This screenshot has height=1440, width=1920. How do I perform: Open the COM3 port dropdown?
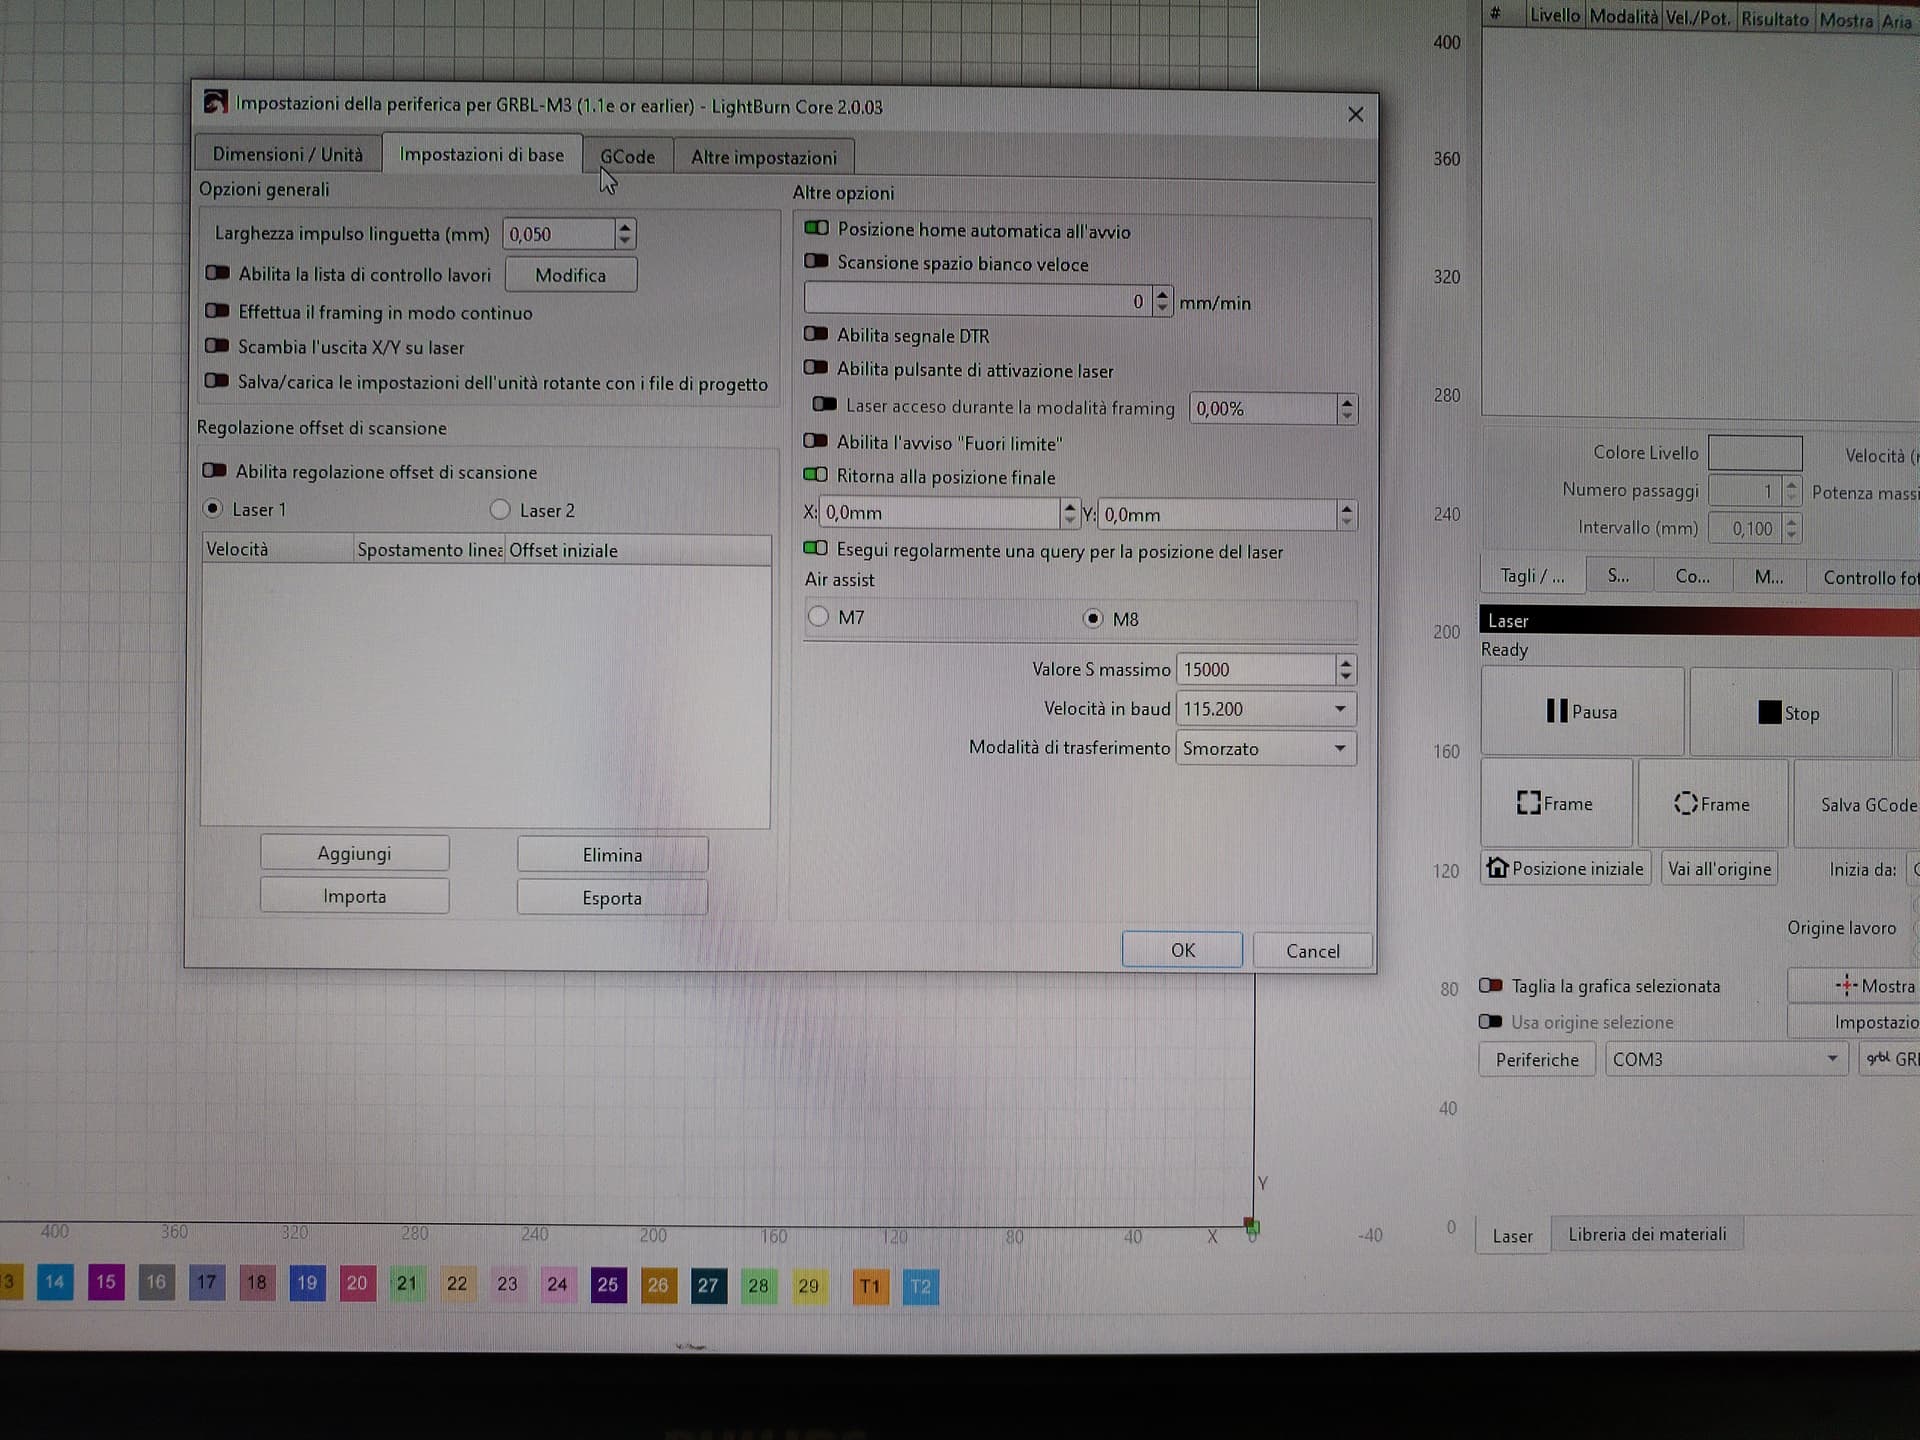(1724, 1059)
